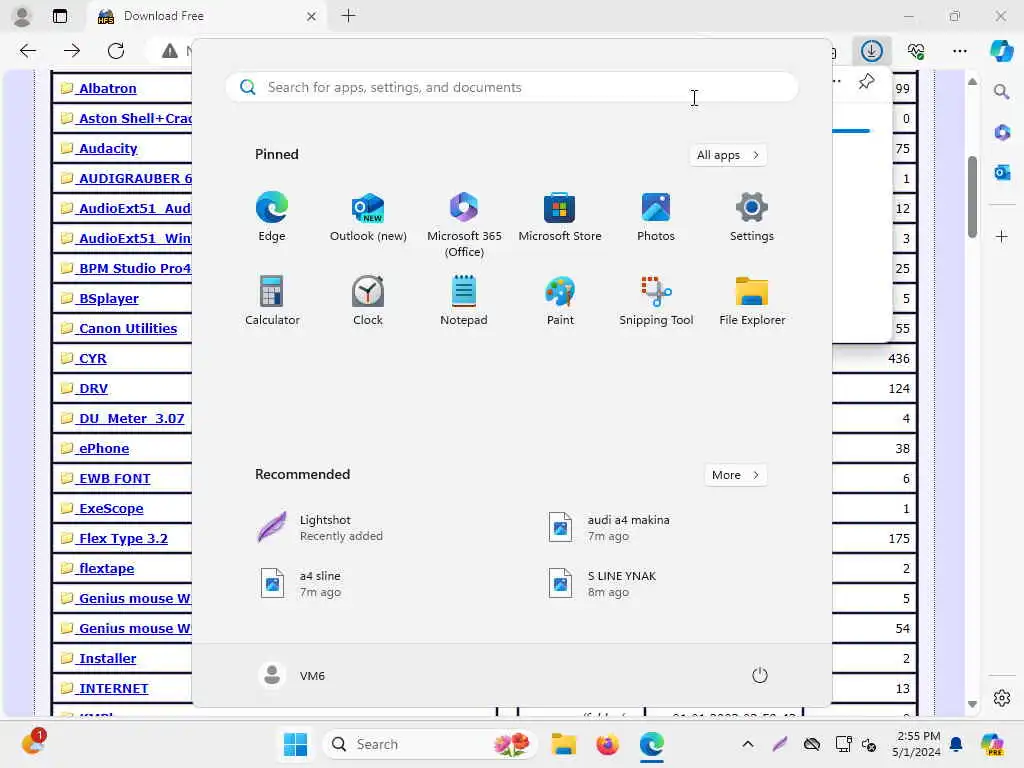Open Browser essentials heart icon

tap(916, 50)
